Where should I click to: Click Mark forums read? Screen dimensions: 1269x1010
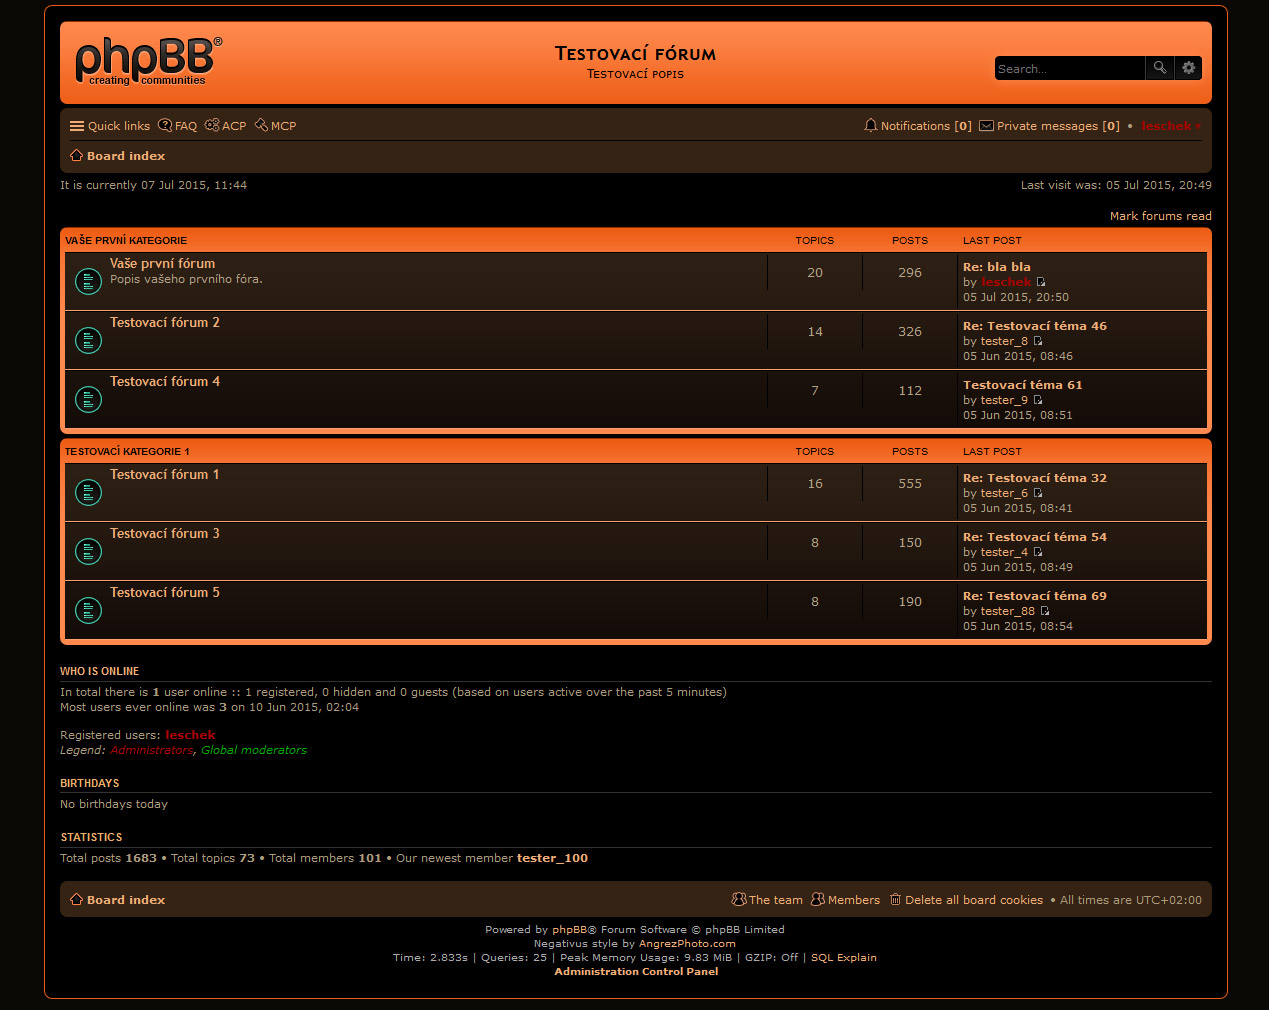click(x=1160, y=216)
